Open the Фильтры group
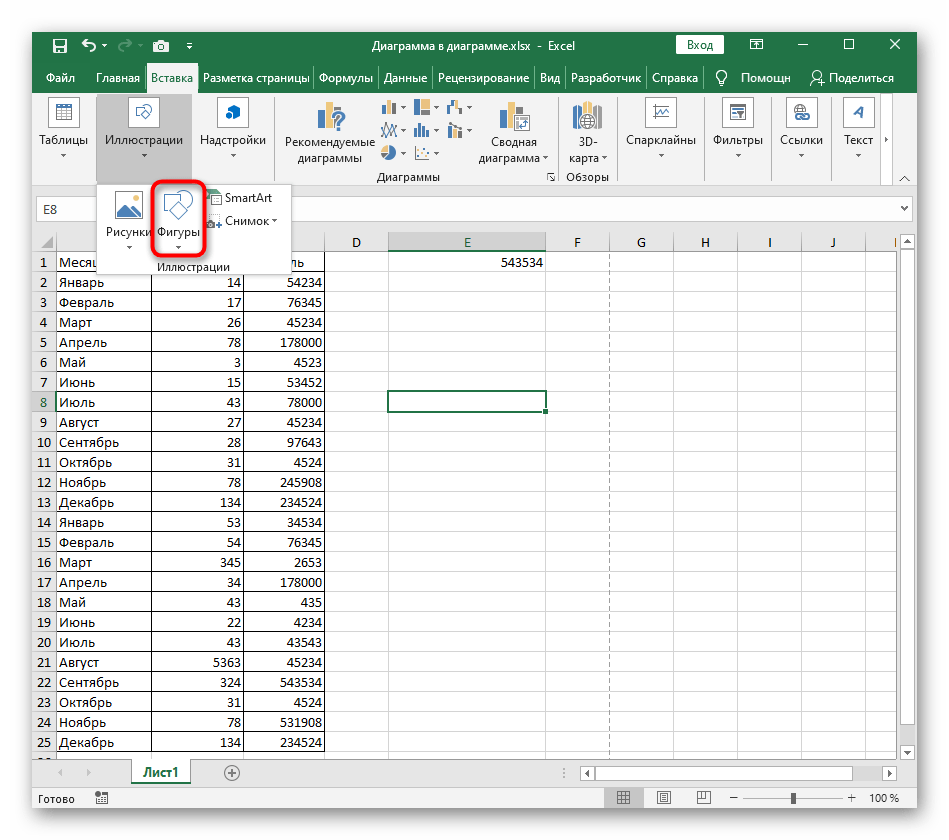 (738, 130)
